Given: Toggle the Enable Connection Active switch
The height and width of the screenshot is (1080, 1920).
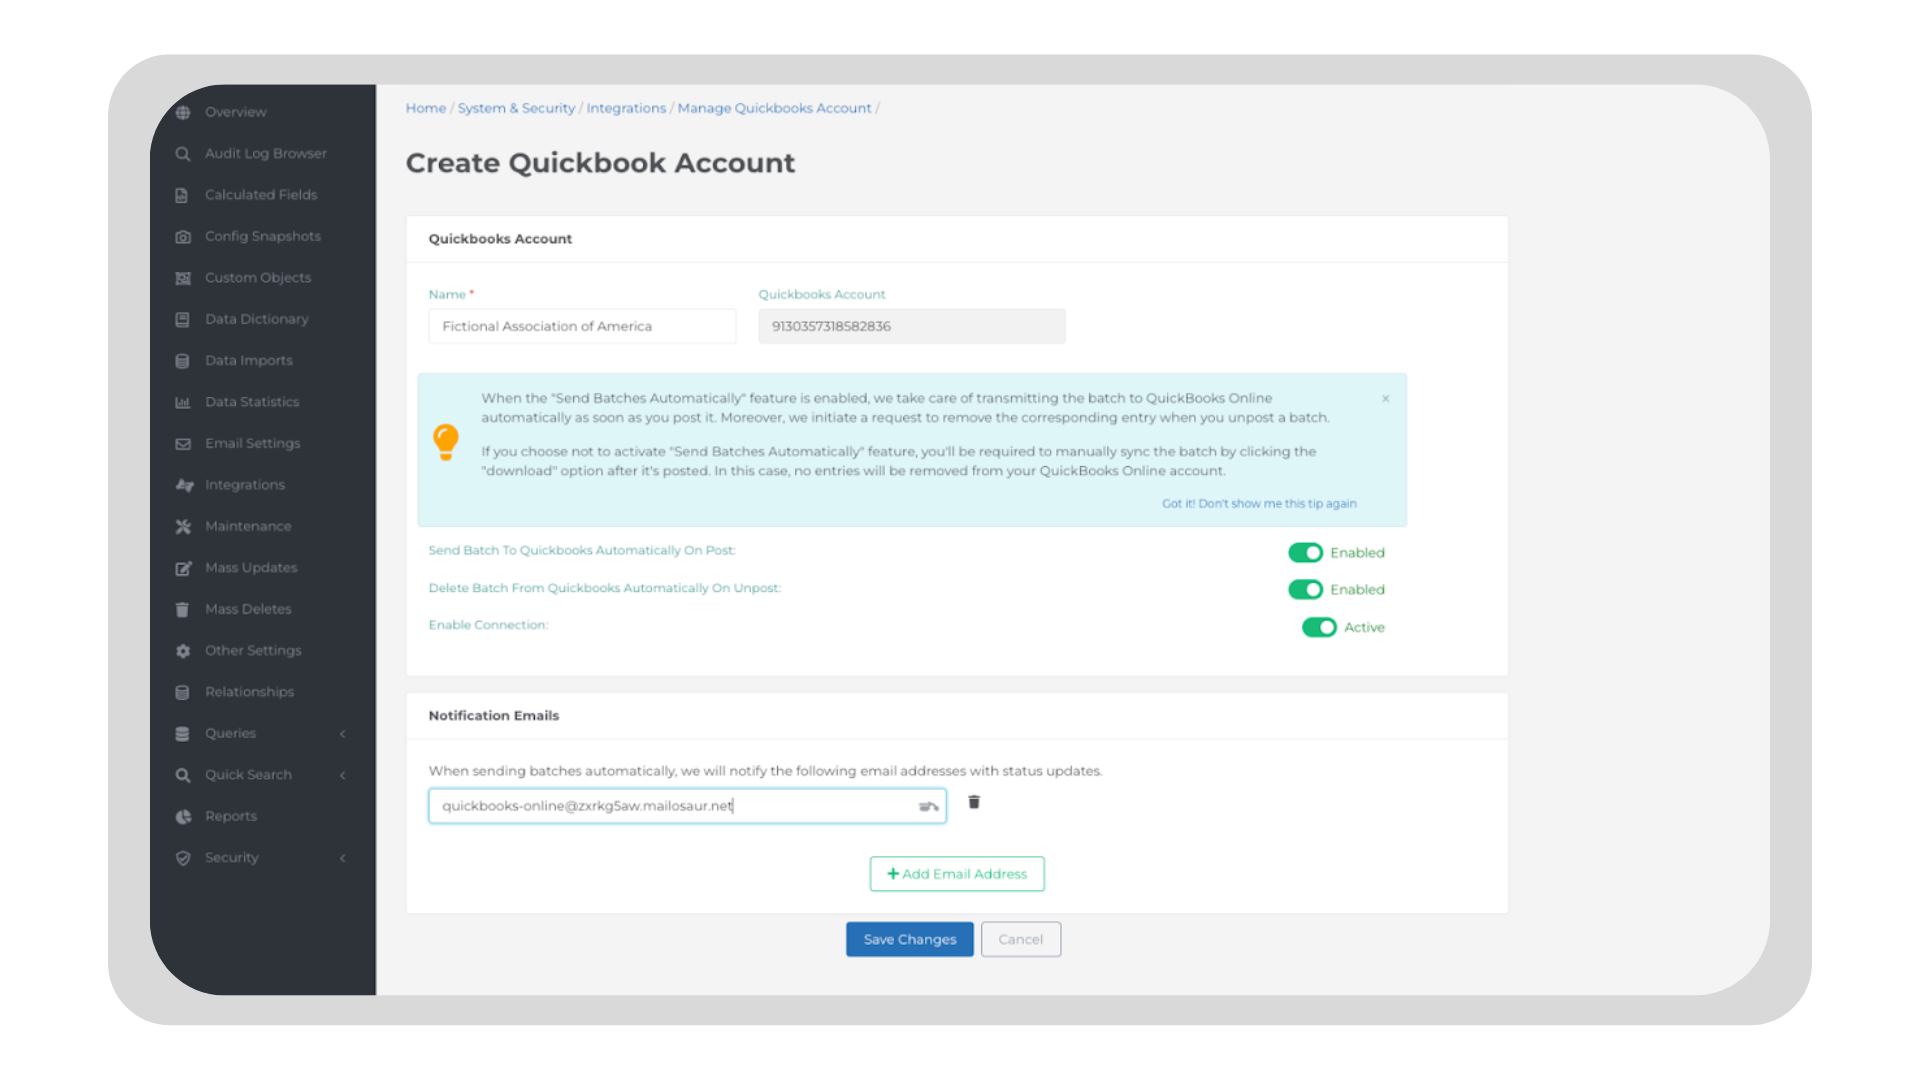Looking at the screenshot, I should point(1319,627).
